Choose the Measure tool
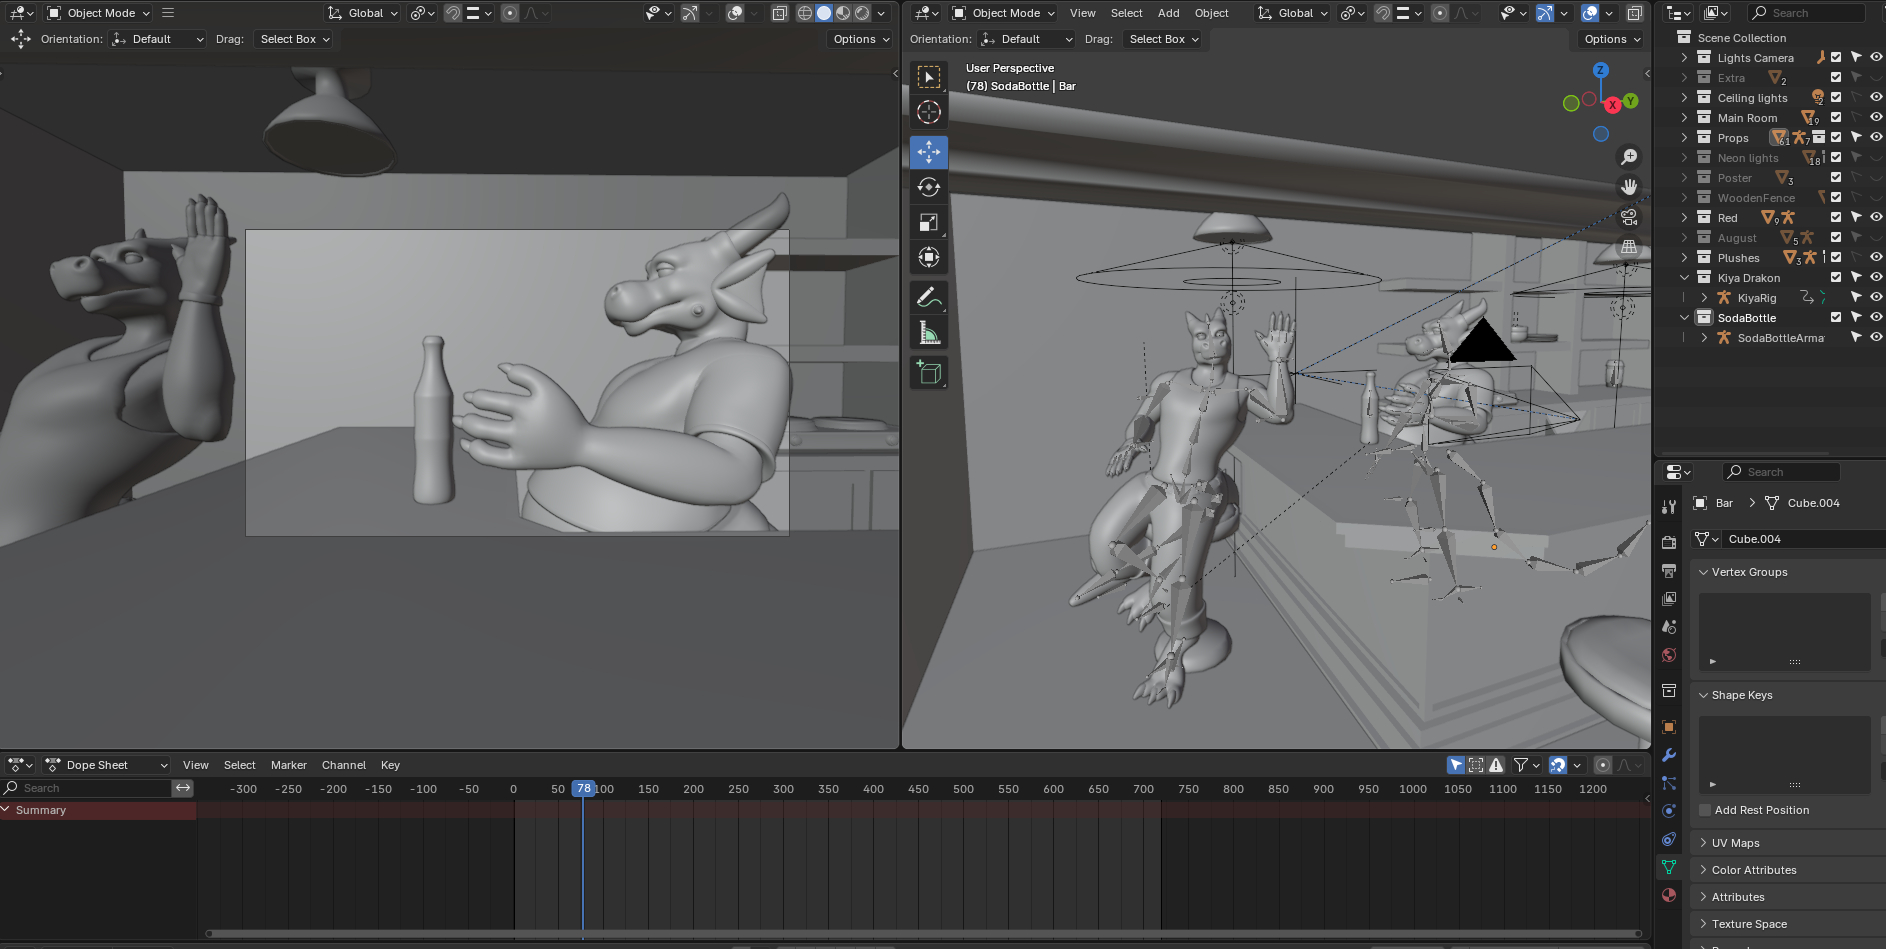The image size is (1886, 949). 928,333
